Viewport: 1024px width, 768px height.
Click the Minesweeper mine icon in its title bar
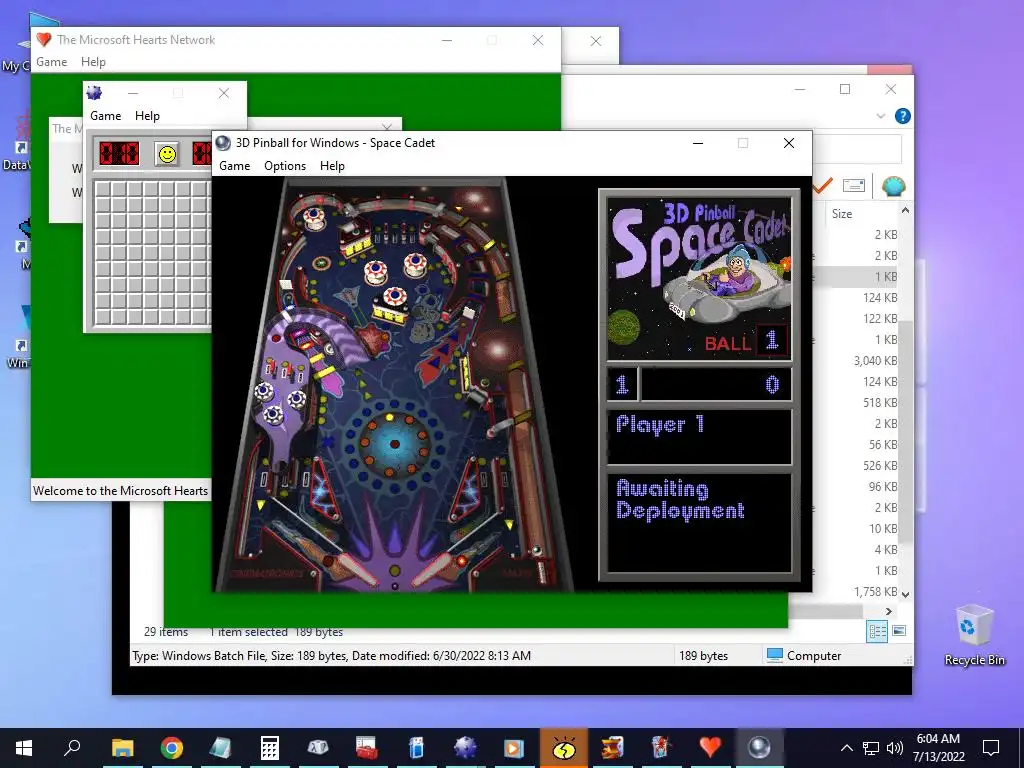click(94, 93)
